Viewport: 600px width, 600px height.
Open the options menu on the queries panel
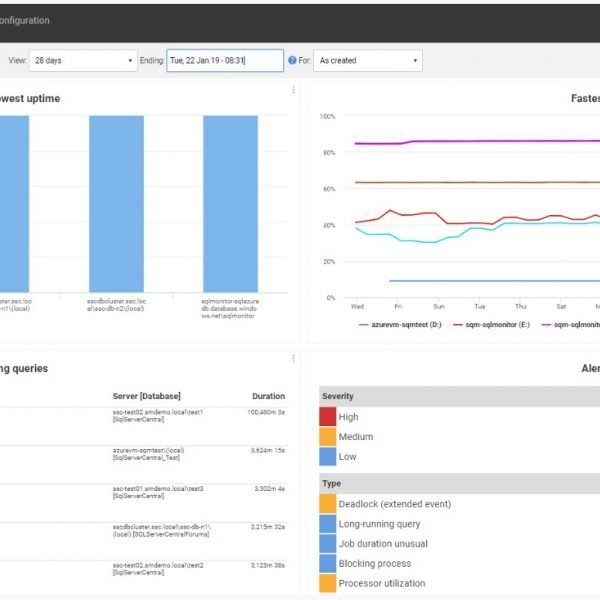coord(293,358)
